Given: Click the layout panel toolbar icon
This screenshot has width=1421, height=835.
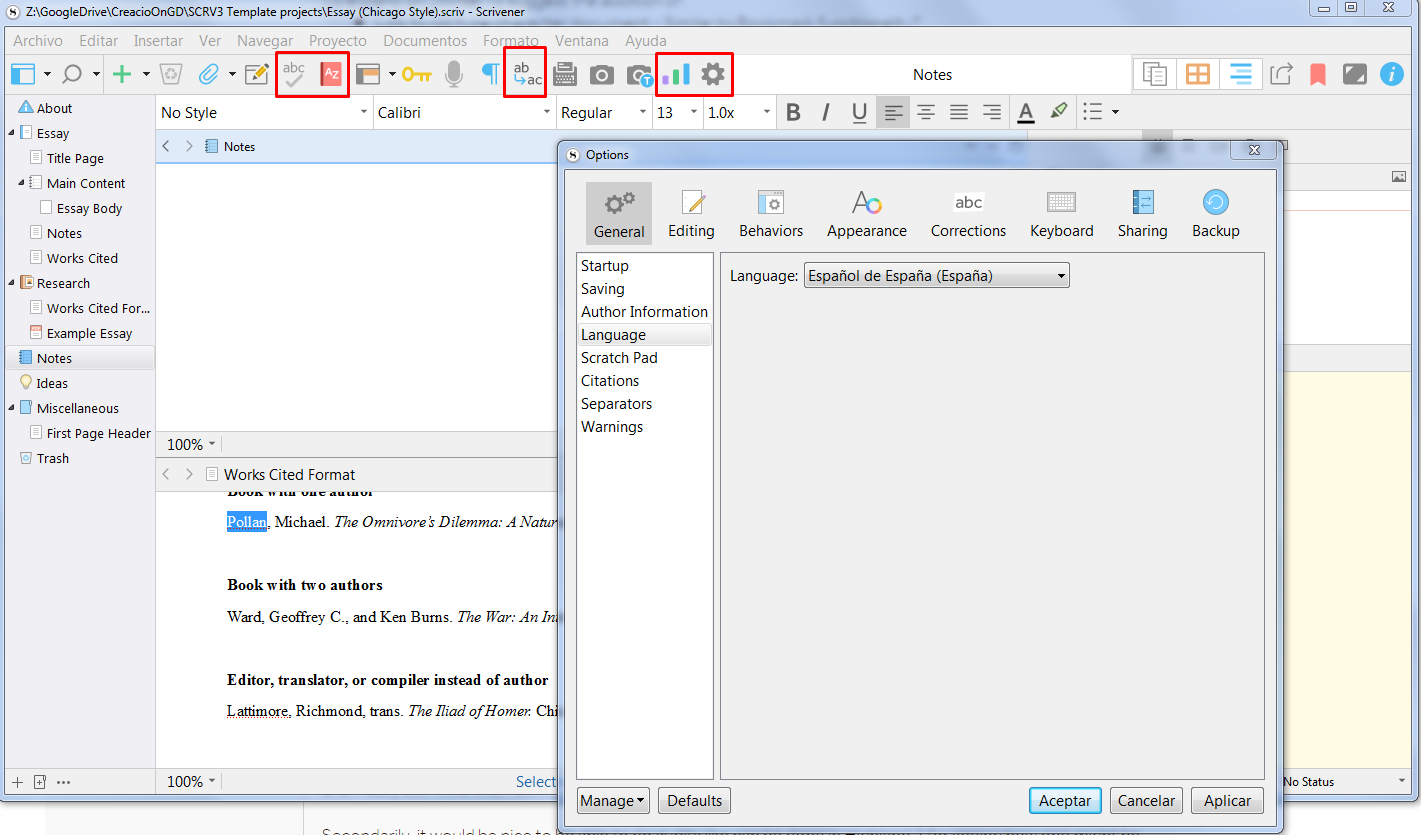Looking at the screenshot, I should (x=367, y=74).
